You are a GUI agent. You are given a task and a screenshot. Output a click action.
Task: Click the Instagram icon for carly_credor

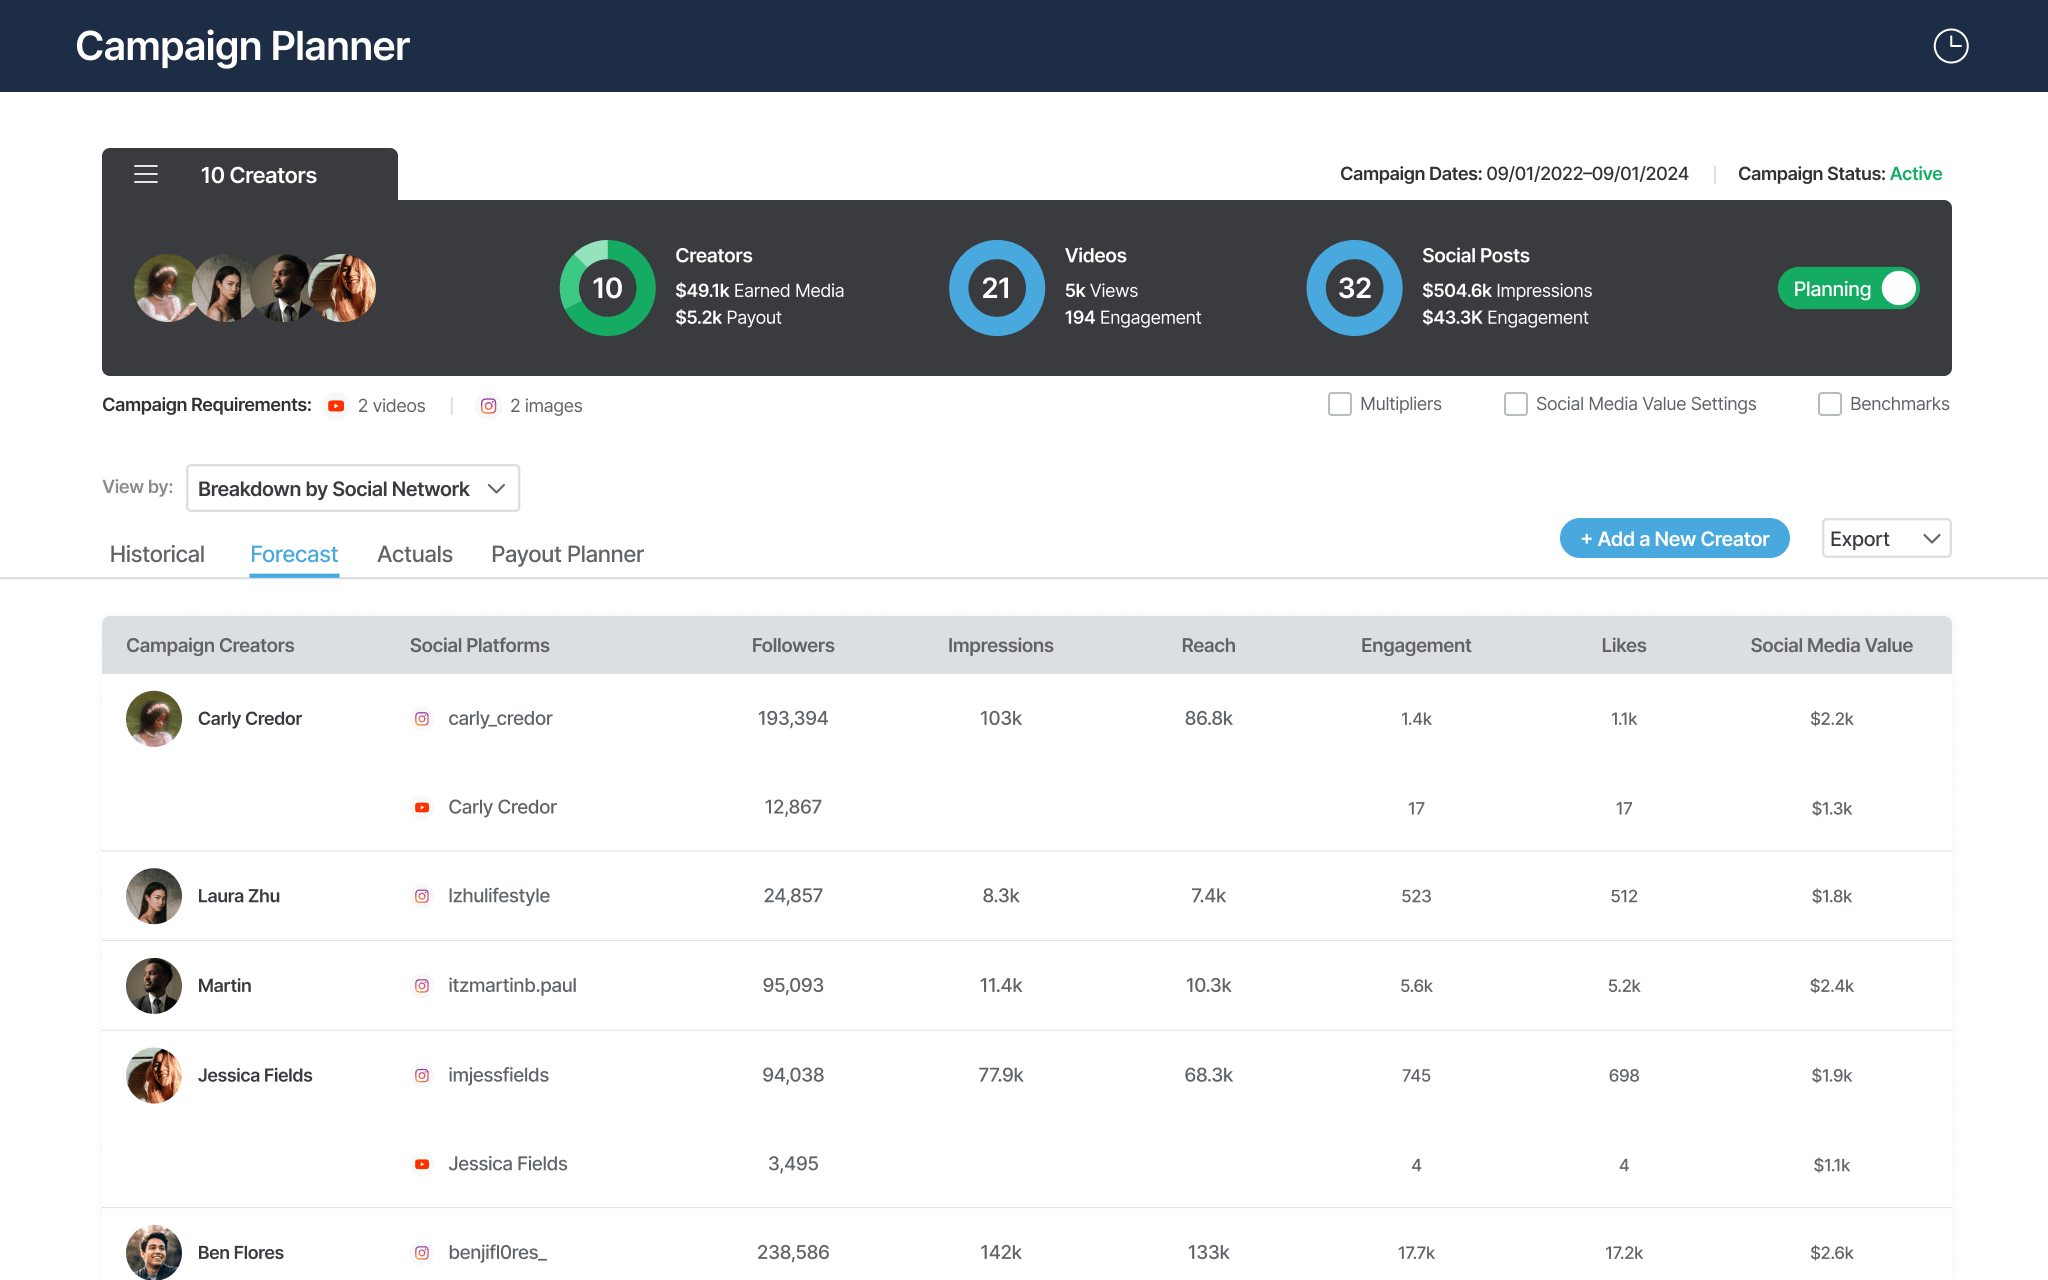pyautogui.click(x=423, y=718)
